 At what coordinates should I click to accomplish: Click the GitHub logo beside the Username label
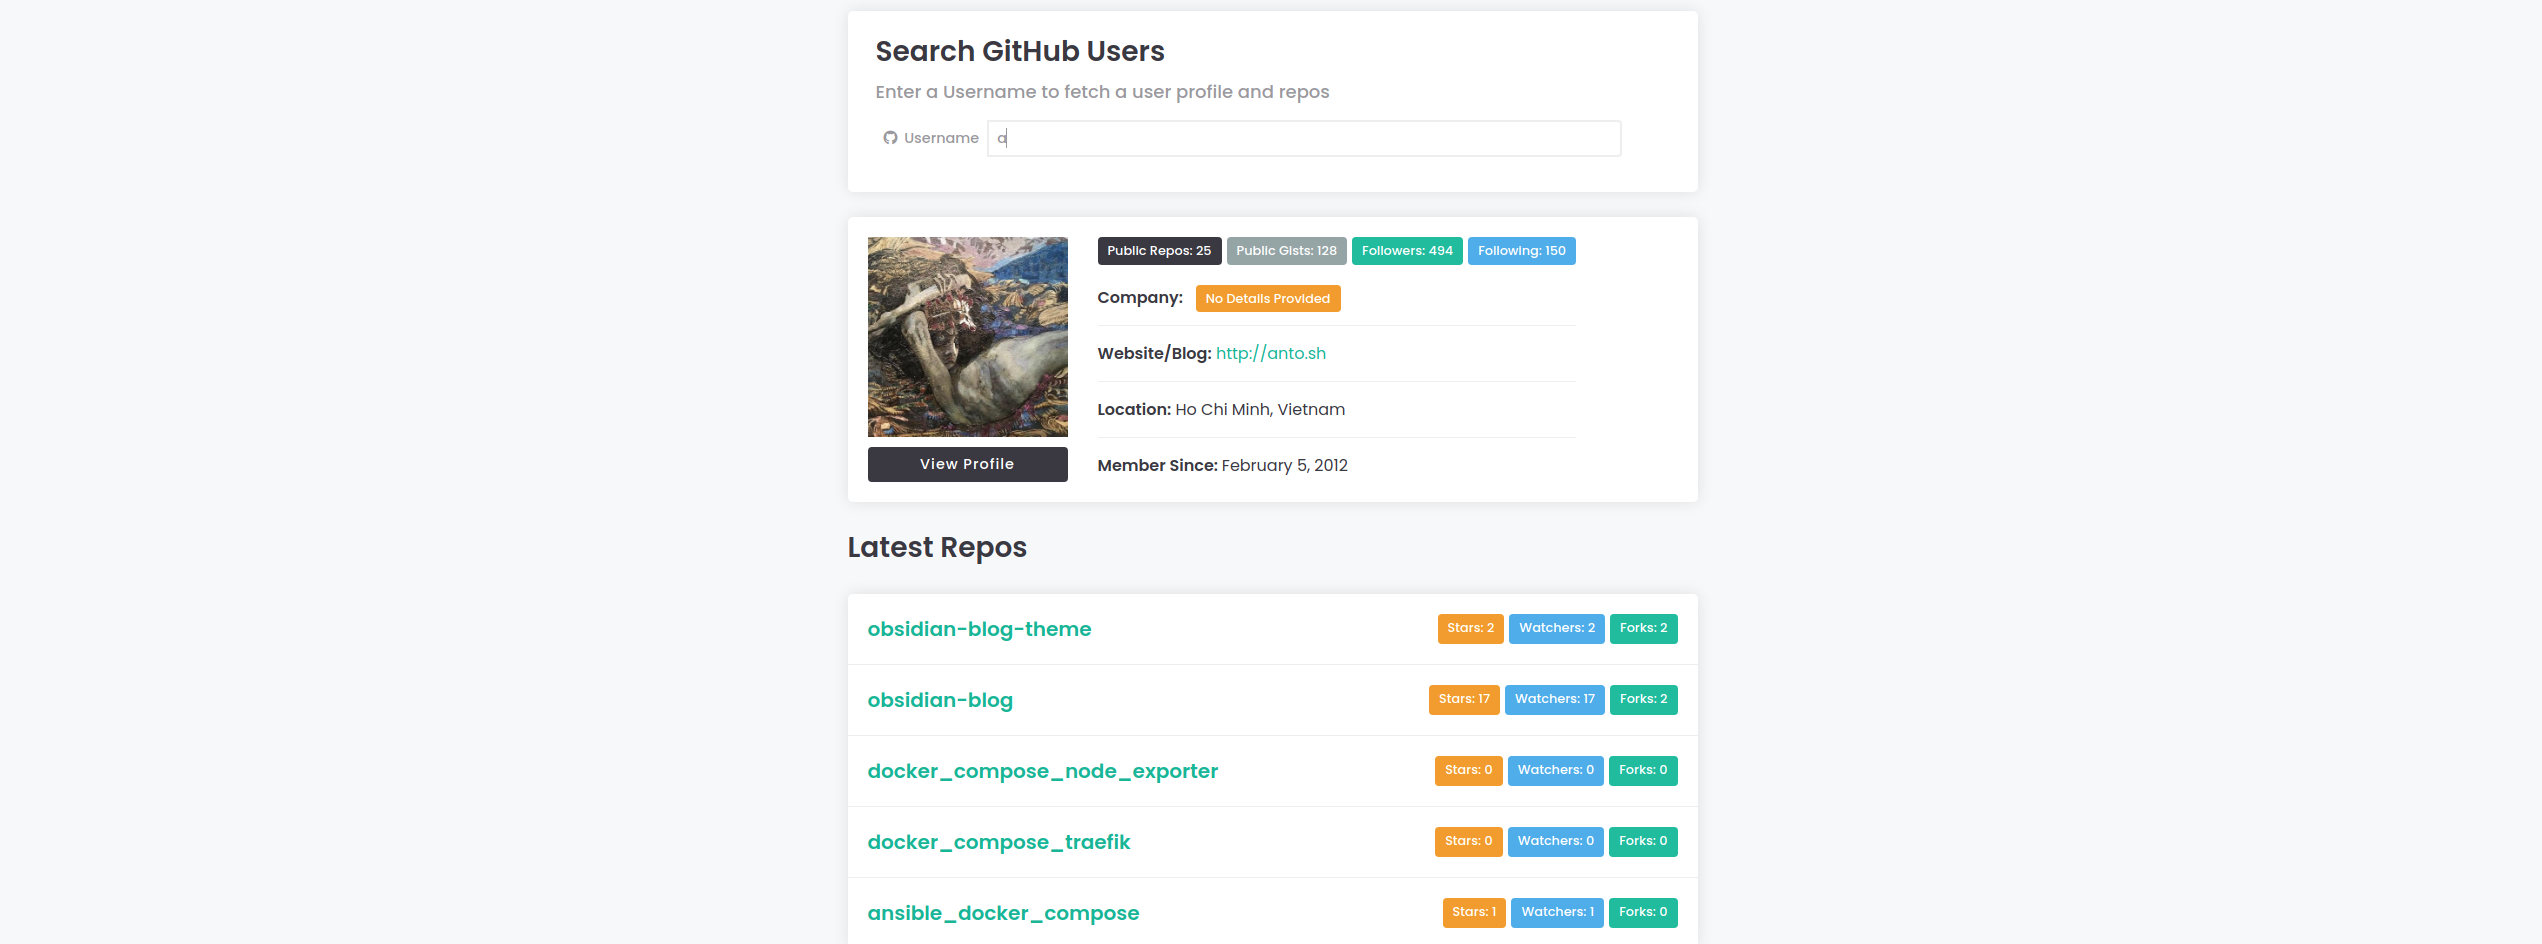click(x=890, y=138)
